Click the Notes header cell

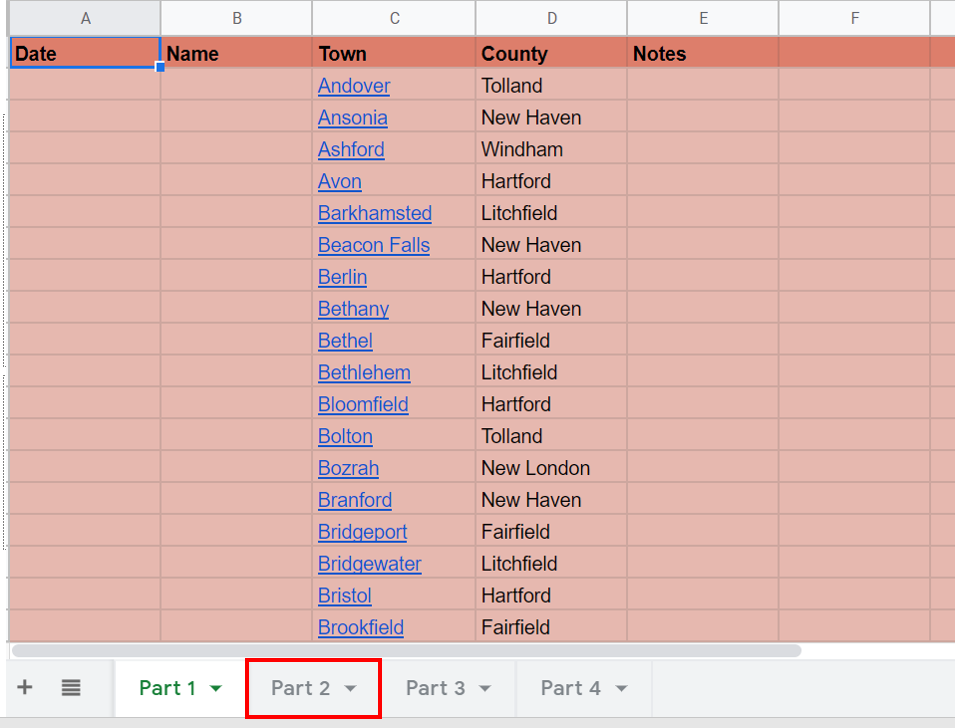pyautogui.click(x=702, y=54)
